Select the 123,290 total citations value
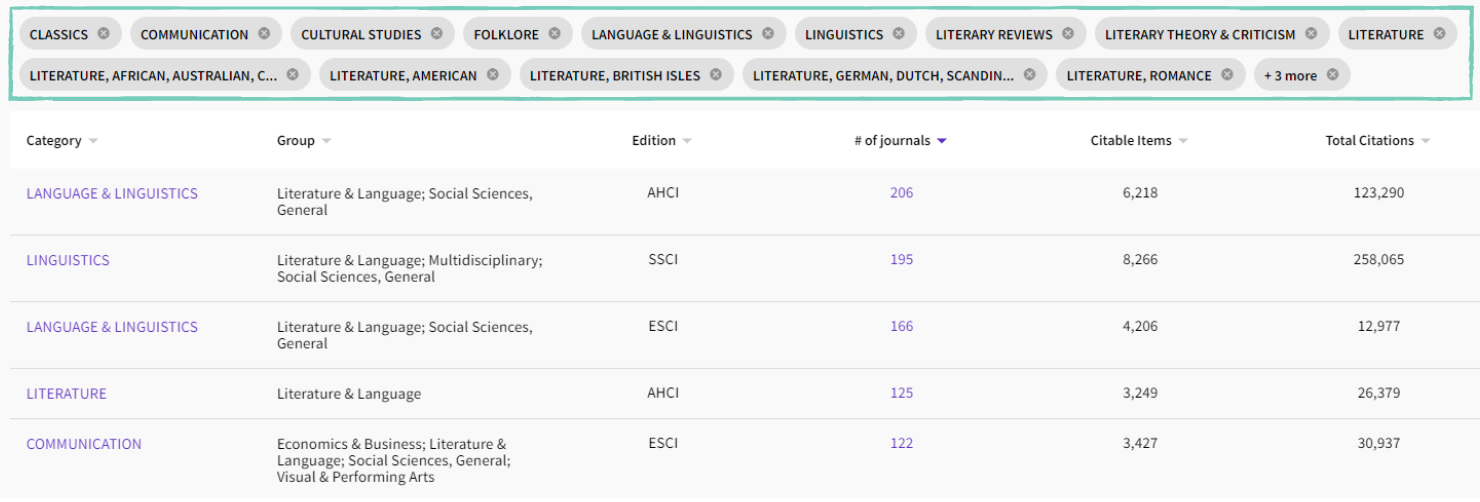The width and height of the screenshot is (1480, 502). [1378, 193]
